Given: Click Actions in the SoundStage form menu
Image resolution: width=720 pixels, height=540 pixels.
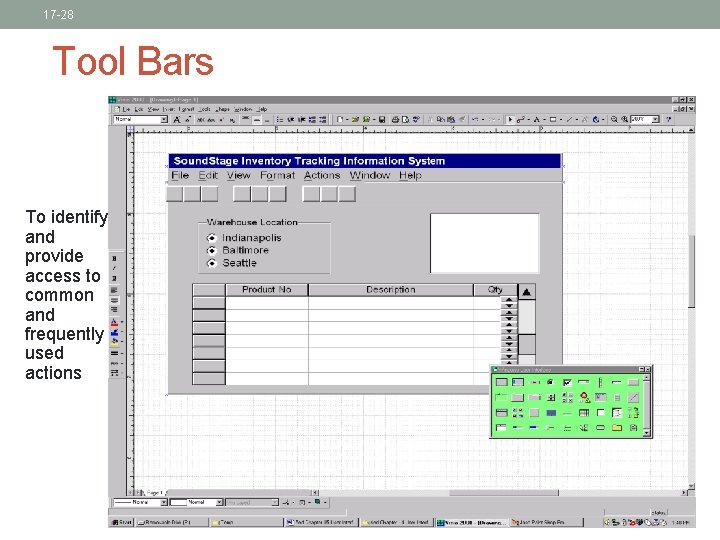Looking at the screenshot, I should tap(322, 175).
